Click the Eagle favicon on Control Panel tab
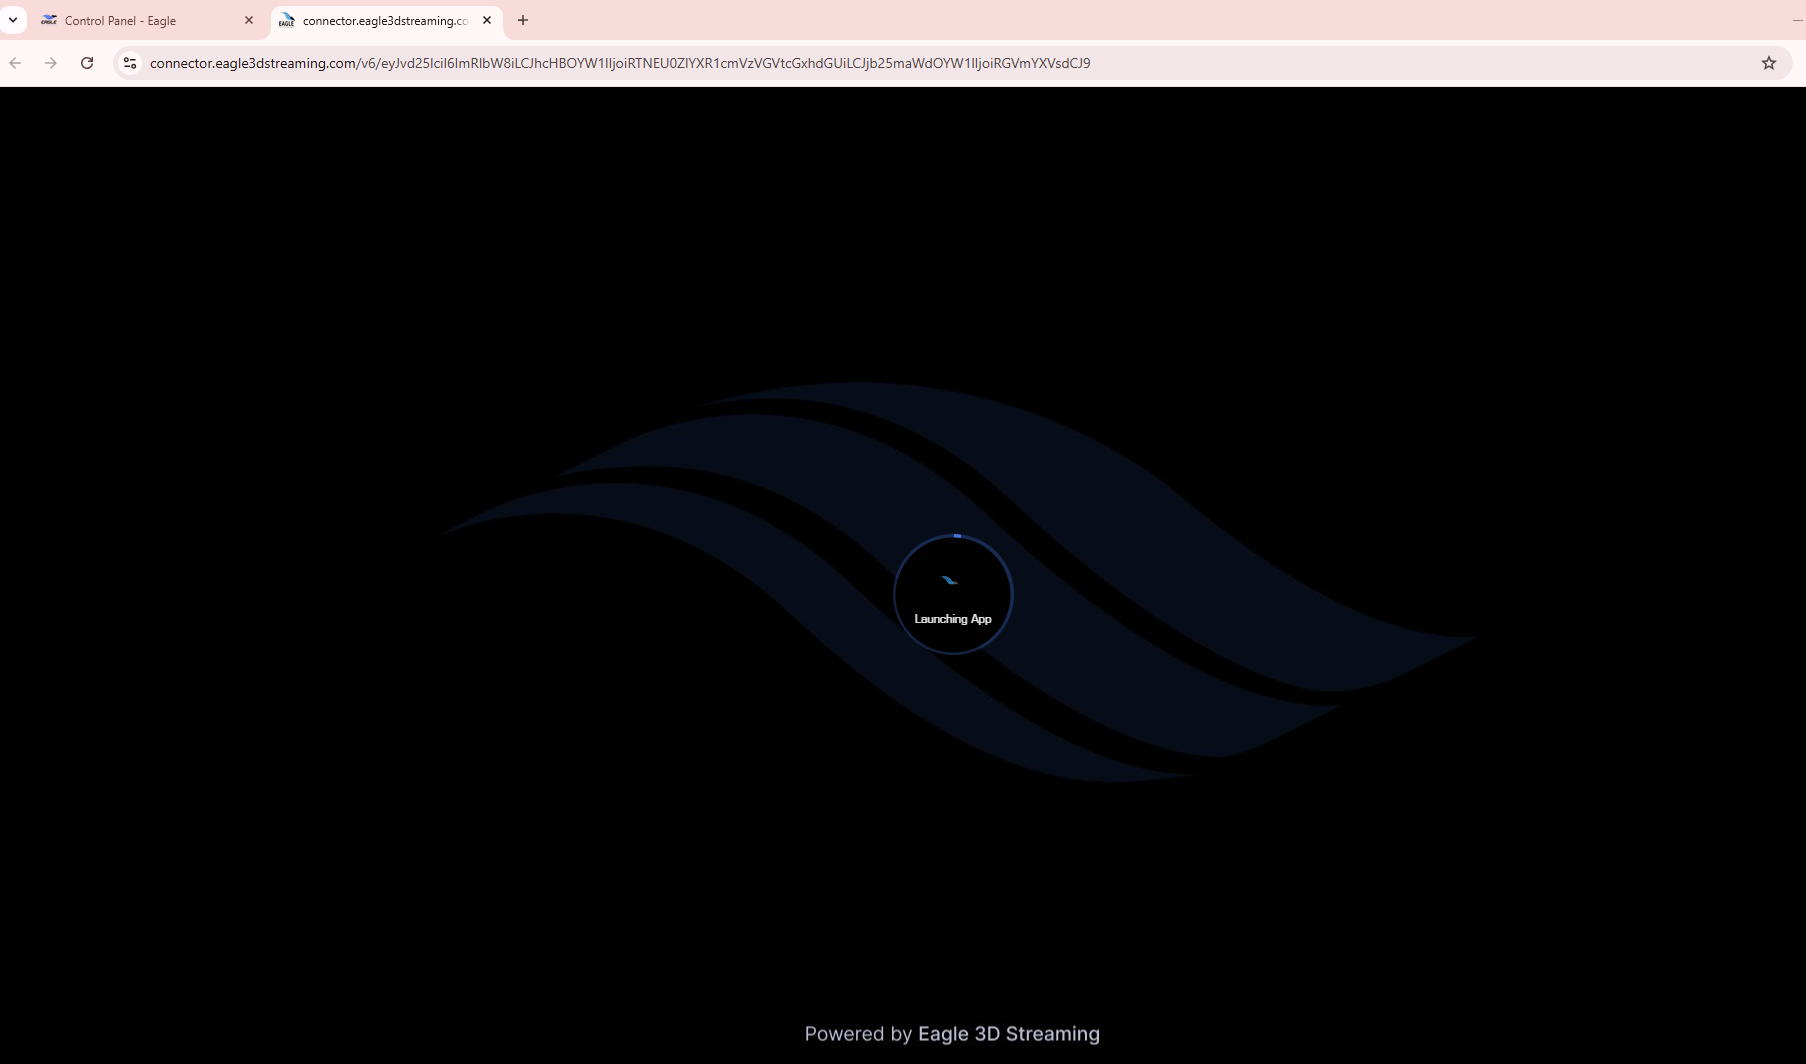 (49, 20)
